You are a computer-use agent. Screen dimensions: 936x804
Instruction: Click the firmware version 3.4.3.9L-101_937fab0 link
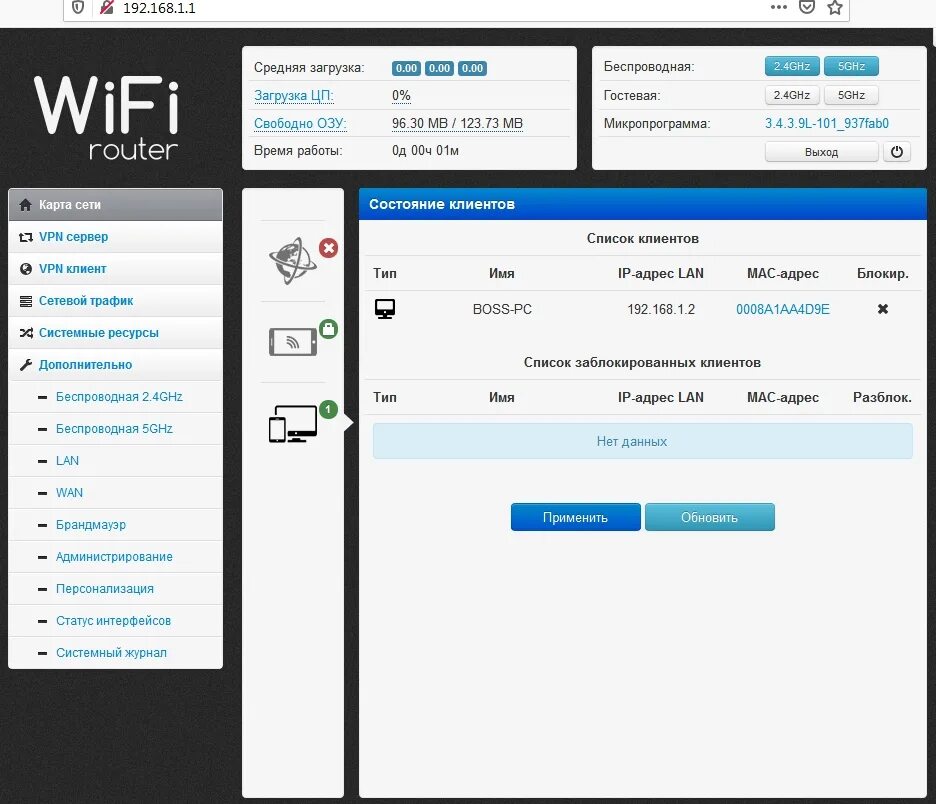[827, 124]
